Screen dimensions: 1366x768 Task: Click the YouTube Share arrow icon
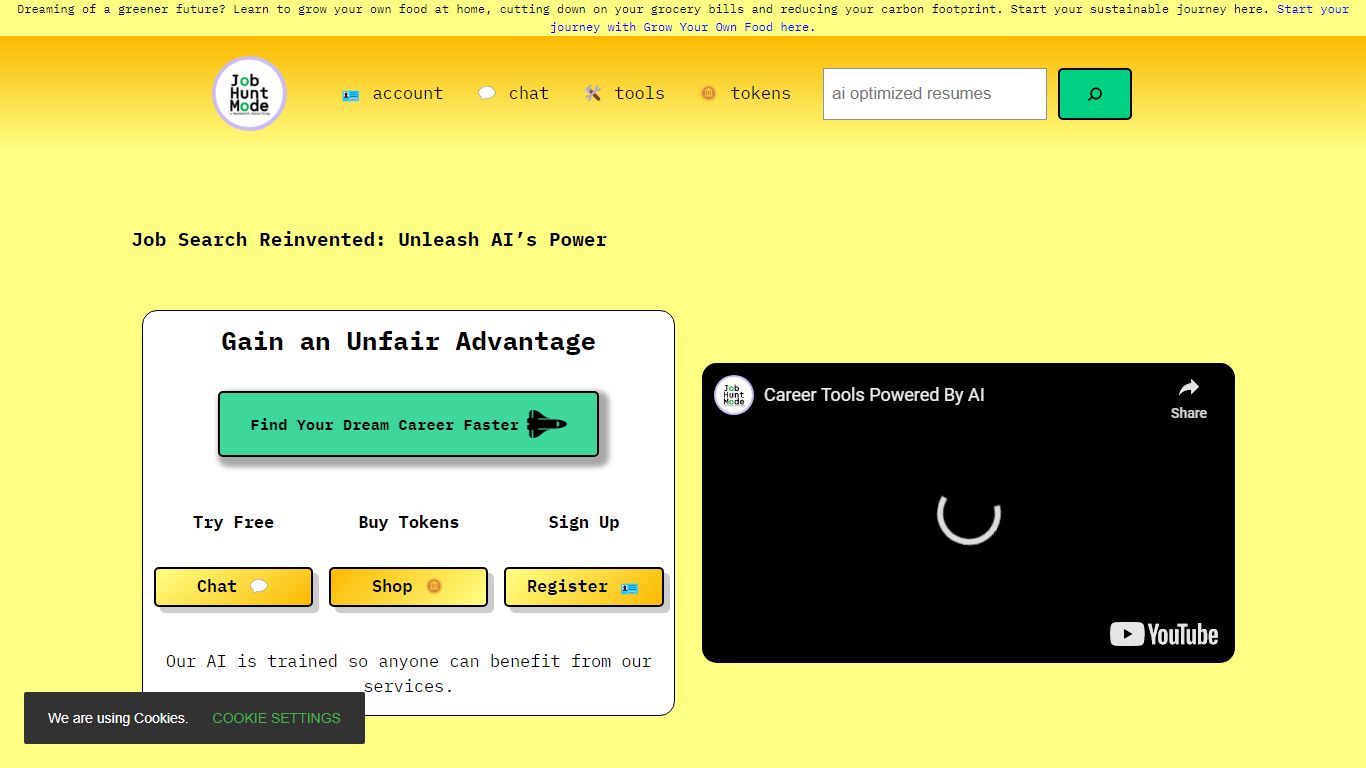click(x=1188, y=388)
